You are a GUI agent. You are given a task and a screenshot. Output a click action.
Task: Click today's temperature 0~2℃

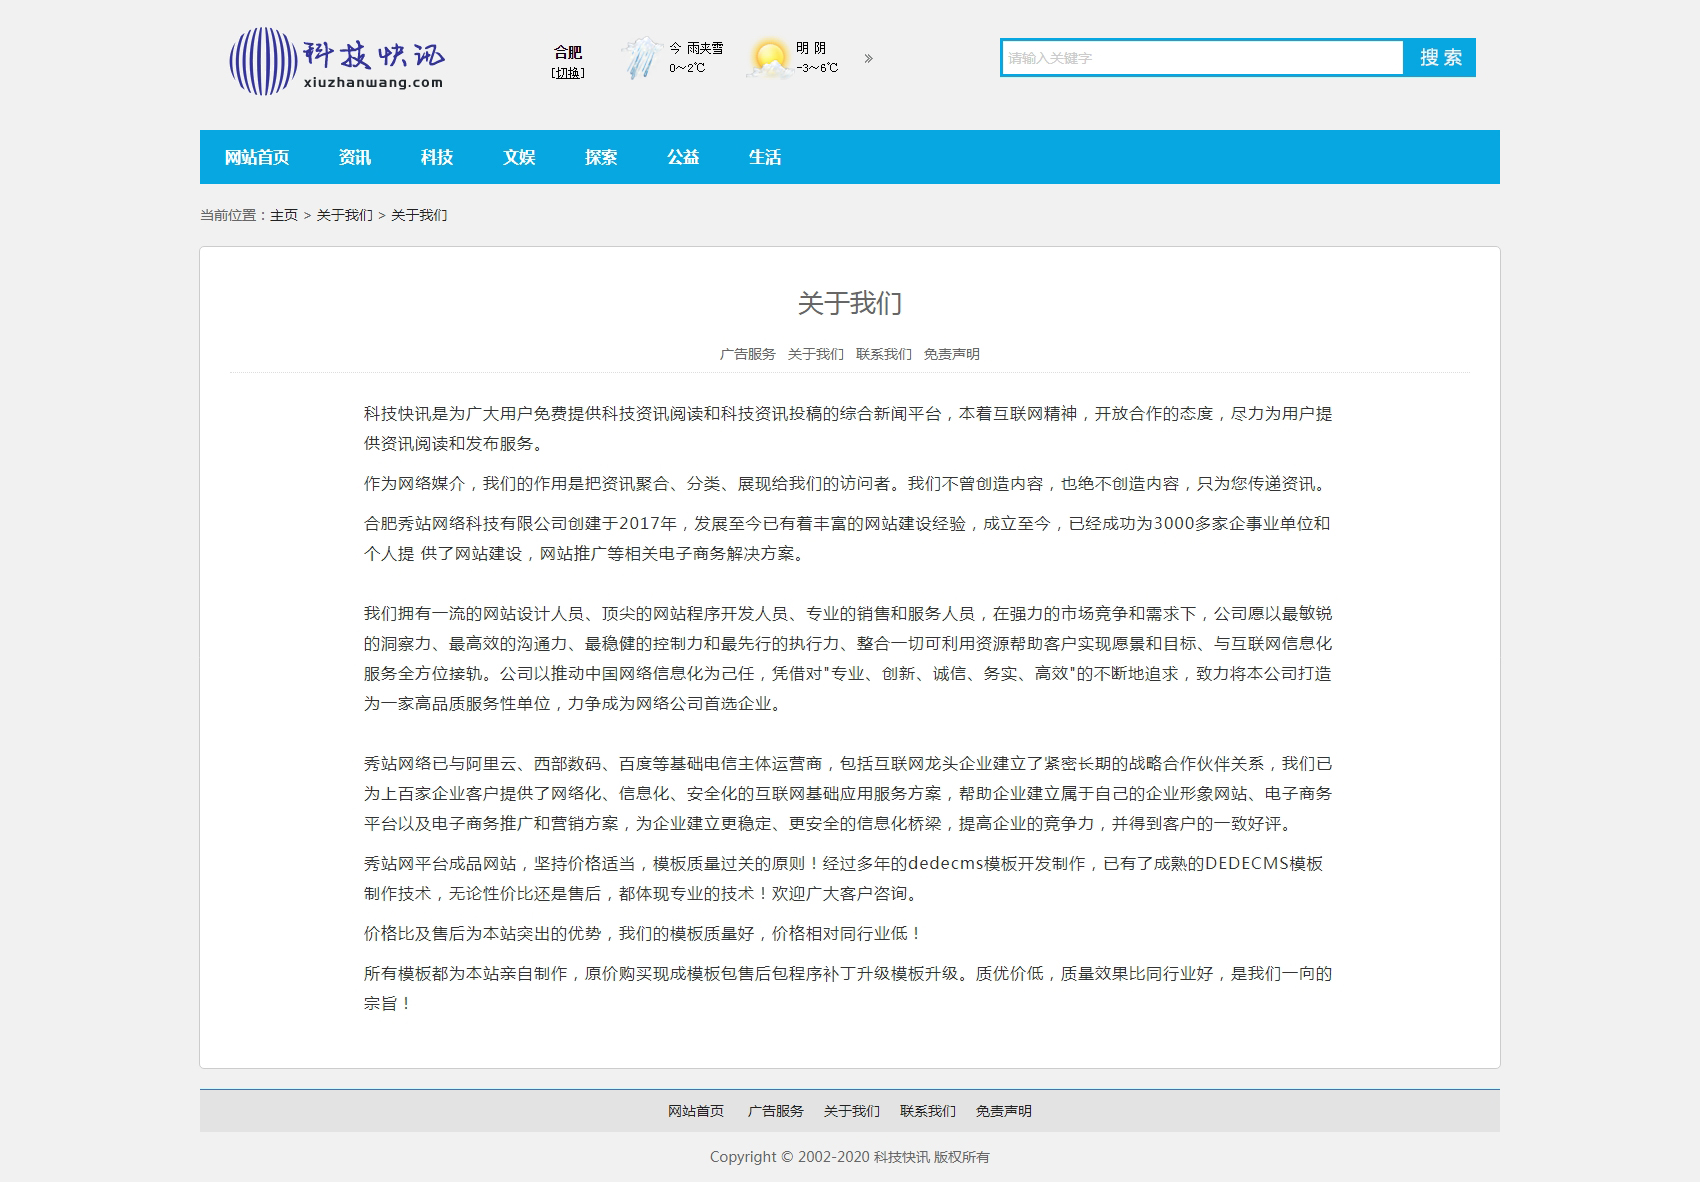pyautogui.click(x=687, y=68)
